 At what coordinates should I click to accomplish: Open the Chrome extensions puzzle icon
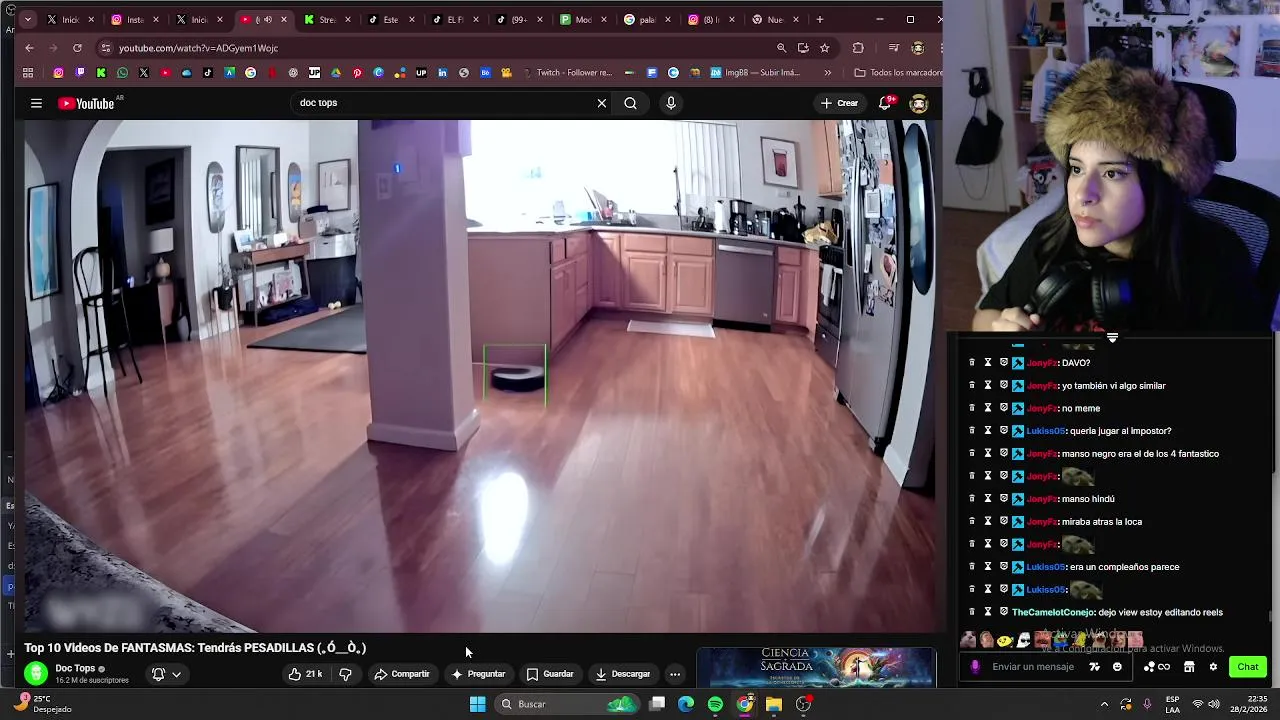[858, 48]
